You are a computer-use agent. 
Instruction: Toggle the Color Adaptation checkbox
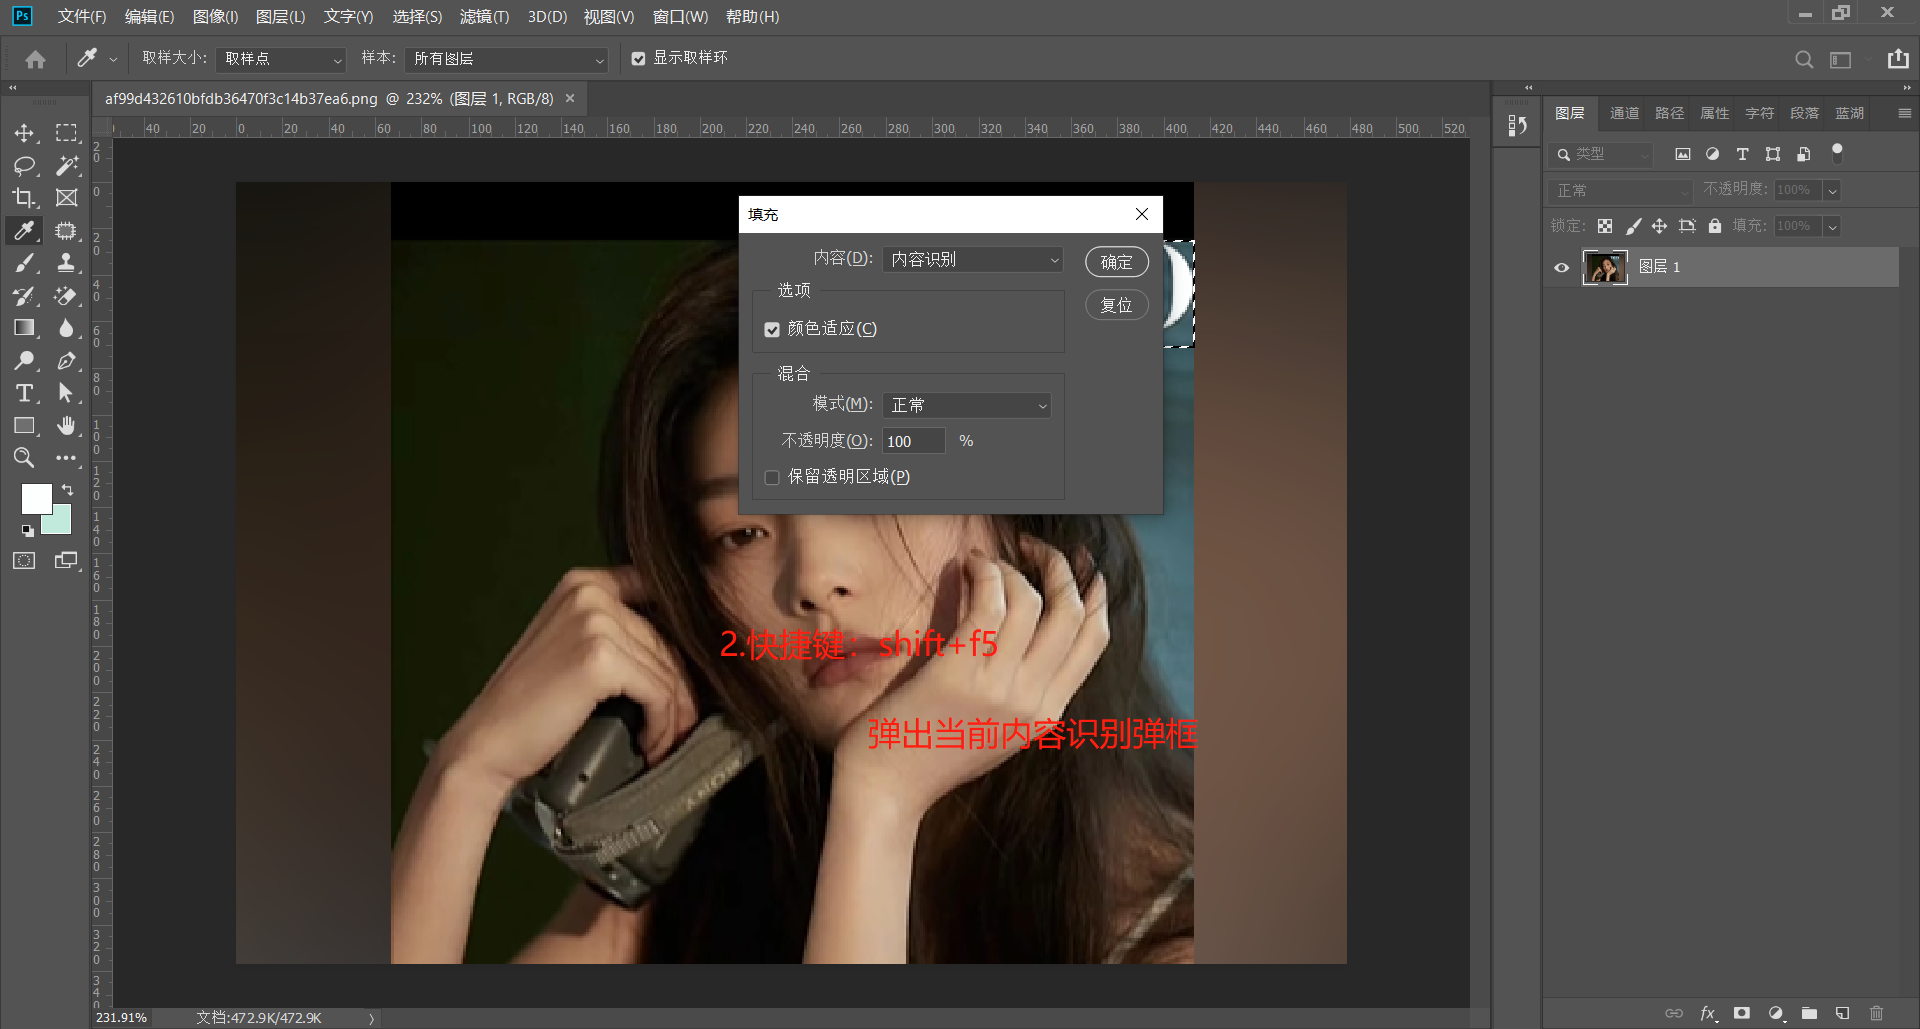click(772, 329)
